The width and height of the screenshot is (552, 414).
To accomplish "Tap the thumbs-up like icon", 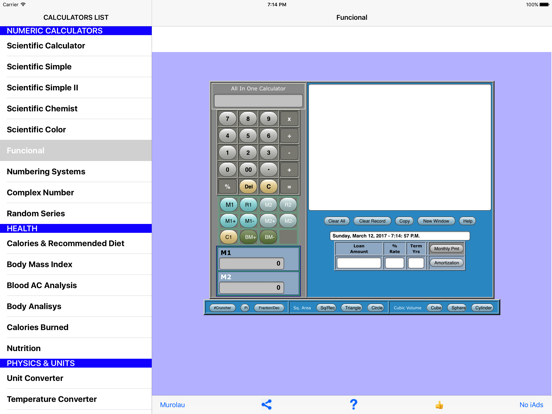I will click(x=439, y=405).
